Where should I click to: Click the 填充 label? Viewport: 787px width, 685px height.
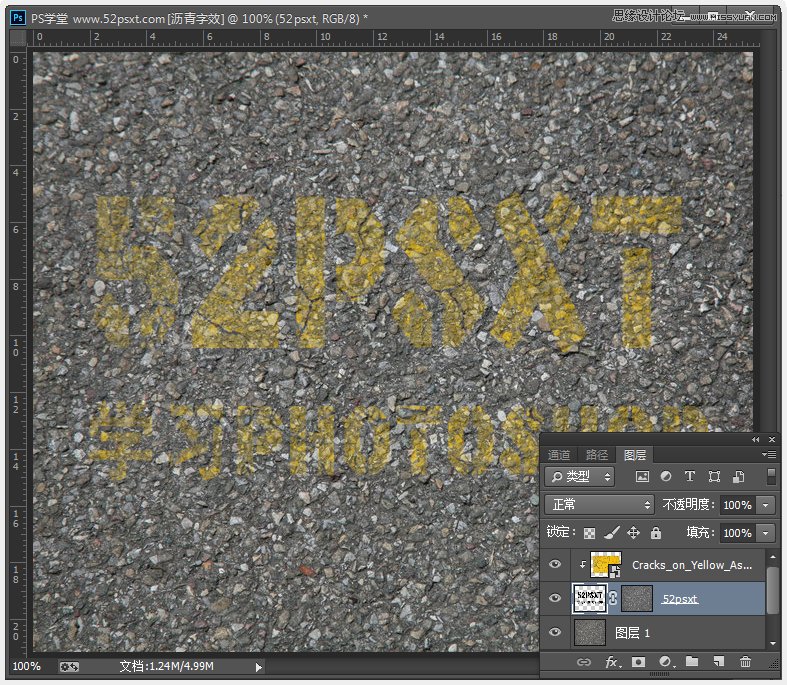tap(701, 532)
